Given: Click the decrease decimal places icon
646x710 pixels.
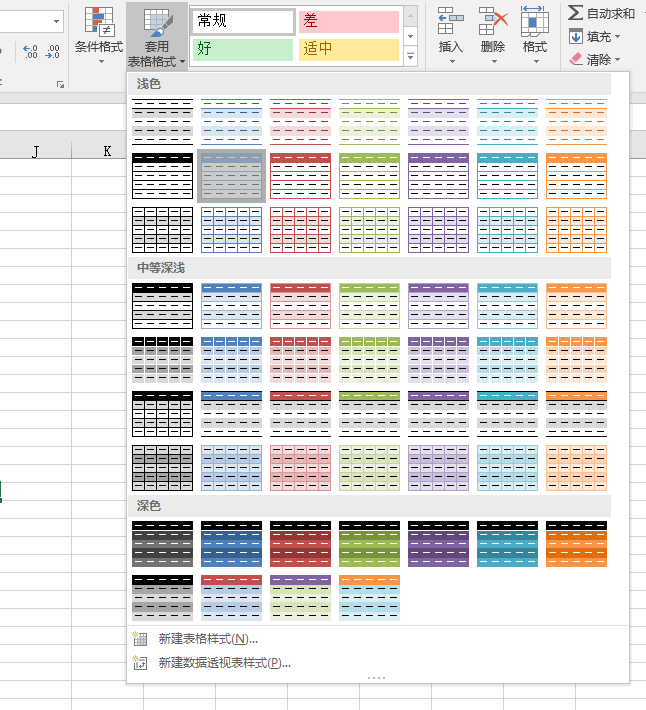Looking at the screenshot, I should pyautogui.click(x=53, y=51).
